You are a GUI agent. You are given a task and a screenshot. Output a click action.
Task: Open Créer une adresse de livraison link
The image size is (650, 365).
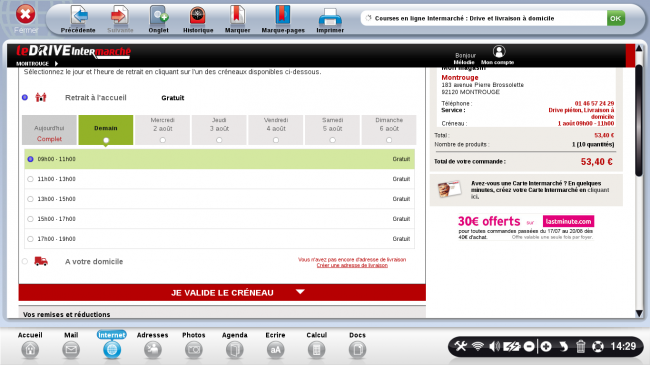352,265
